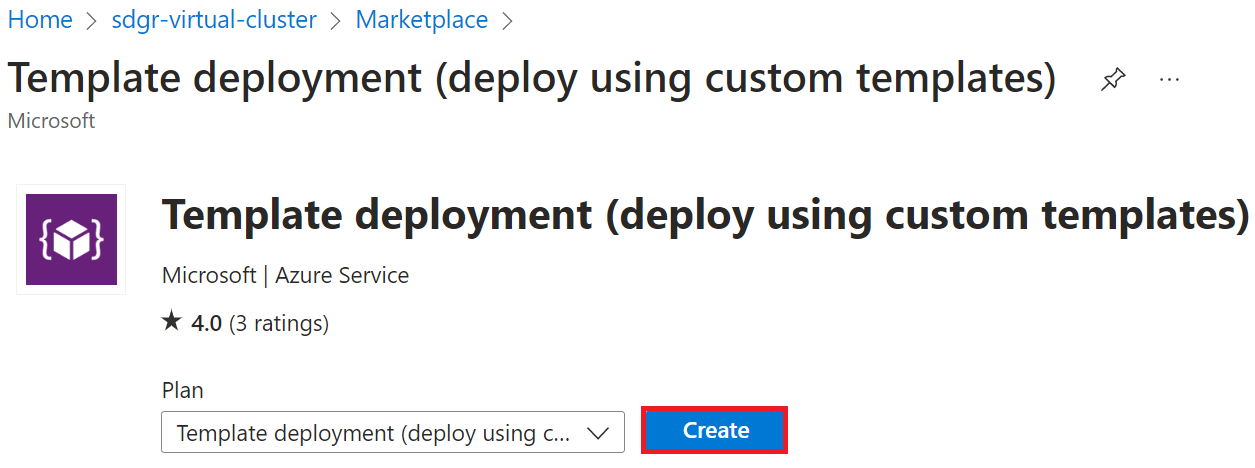Go to the Home breadcrumb

[40, 20]
